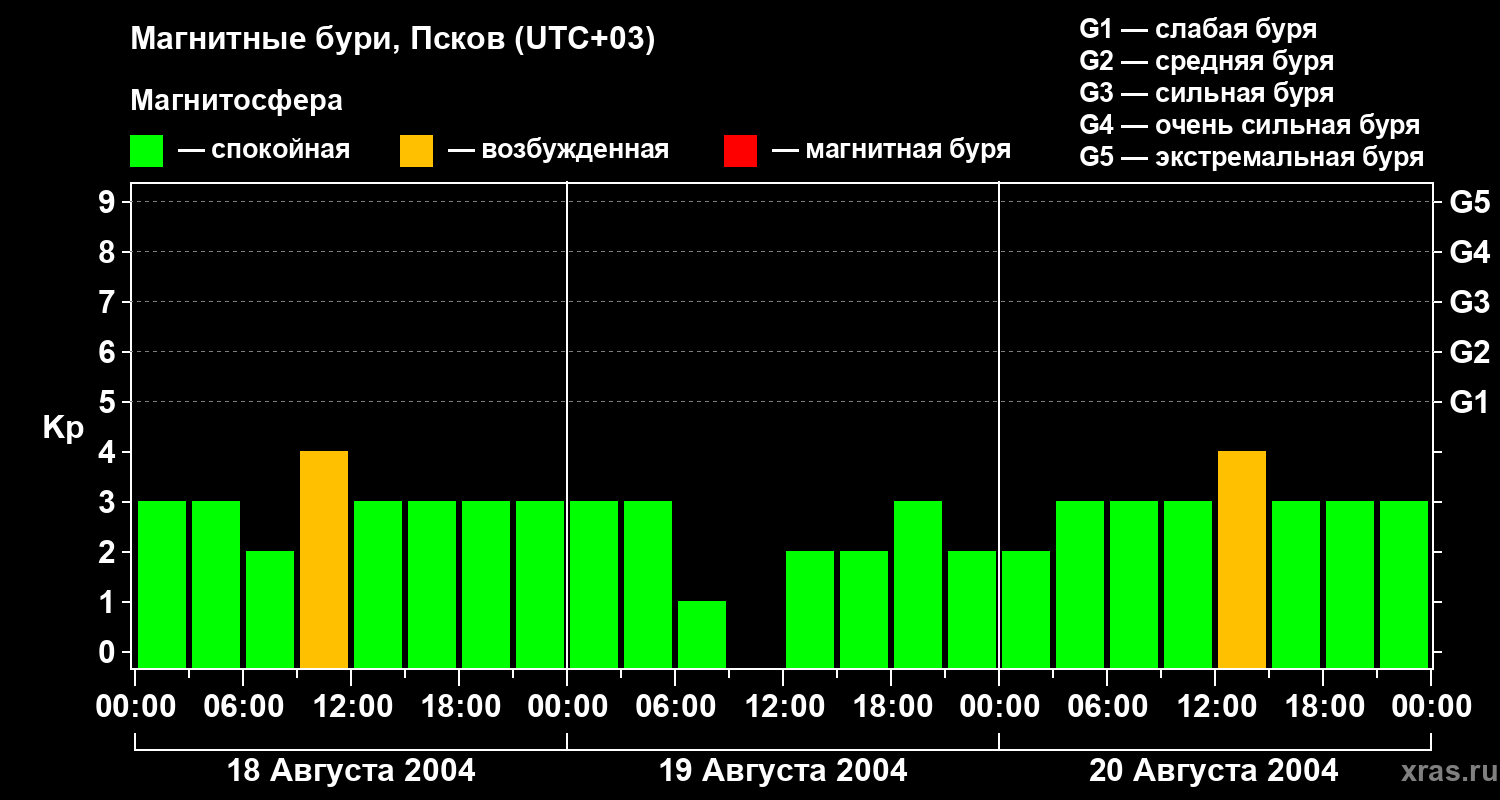
Task: Click the '18 Августа 2004' date label
Action: [351, 771]
